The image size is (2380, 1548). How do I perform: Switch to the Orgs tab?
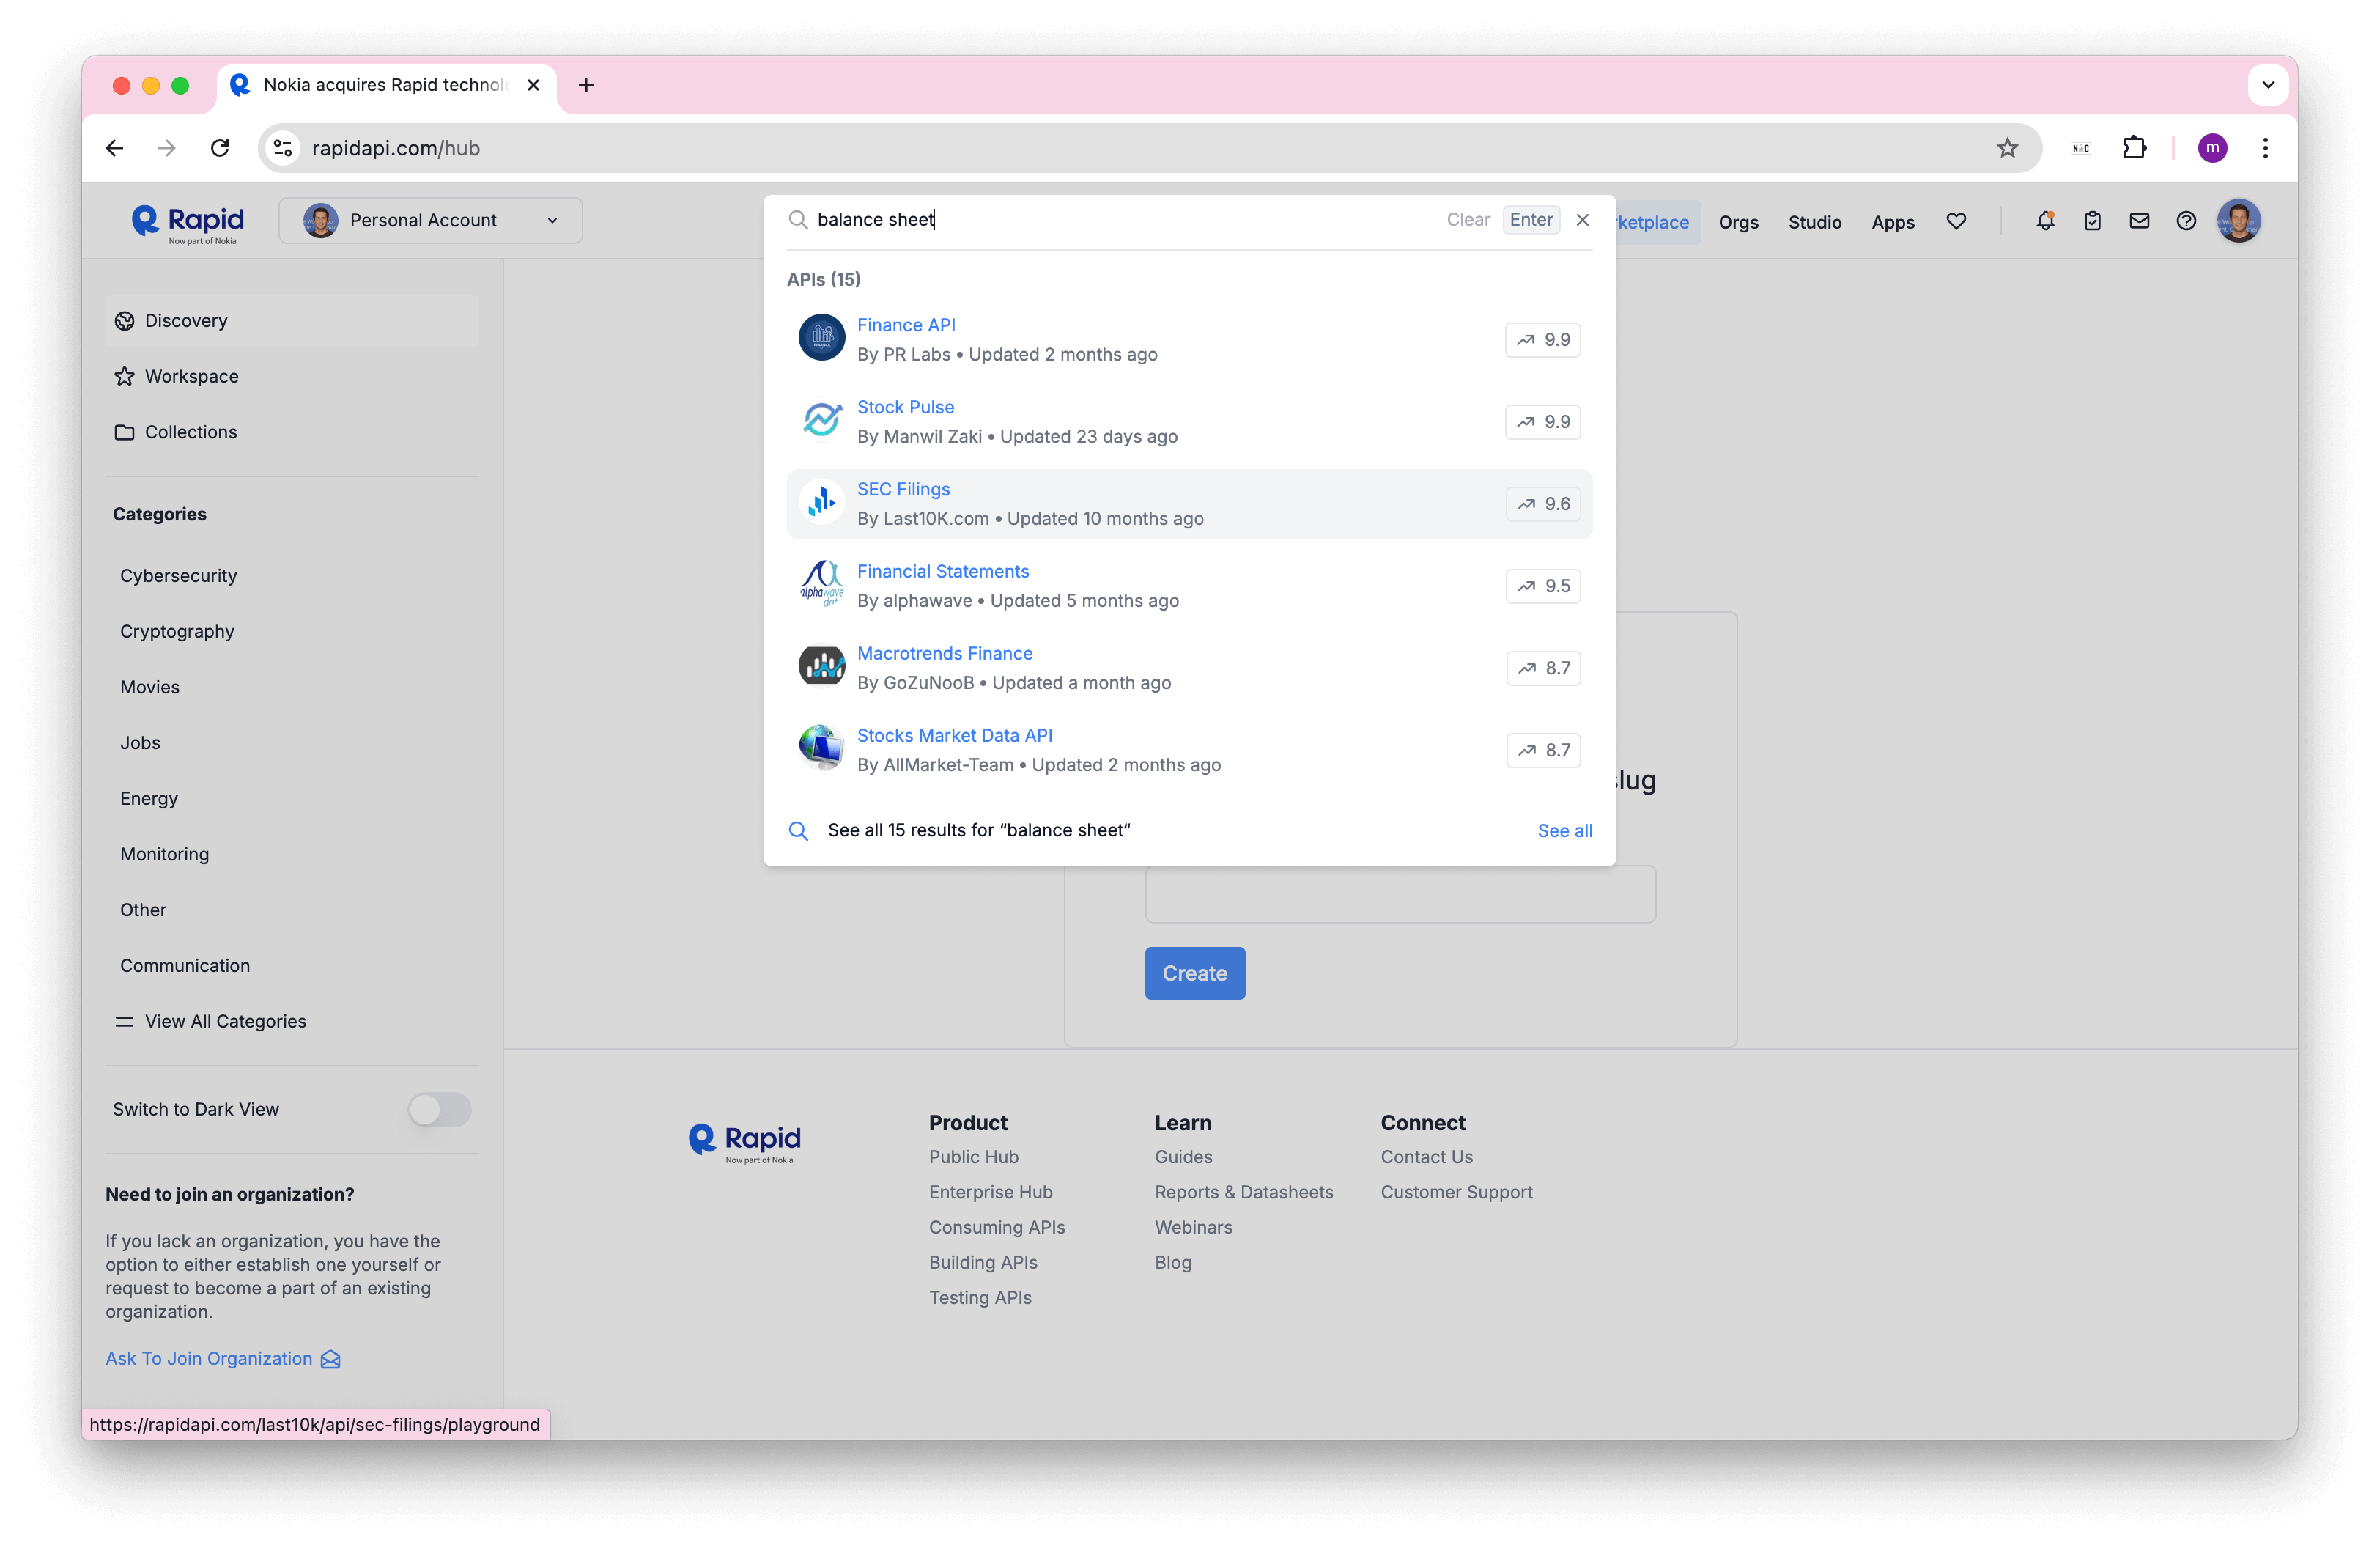(x=1738, y=222)
